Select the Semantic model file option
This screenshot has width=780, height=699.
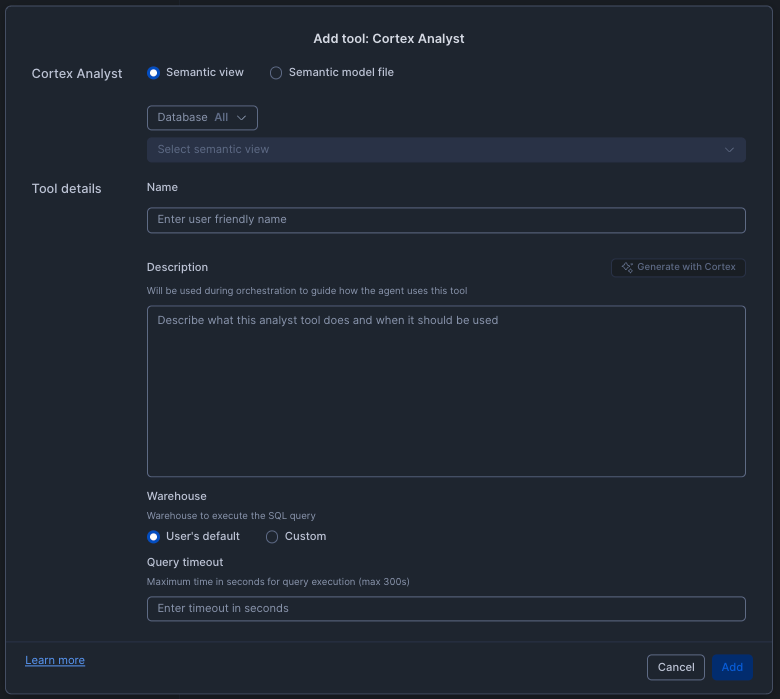click(276, 73)
